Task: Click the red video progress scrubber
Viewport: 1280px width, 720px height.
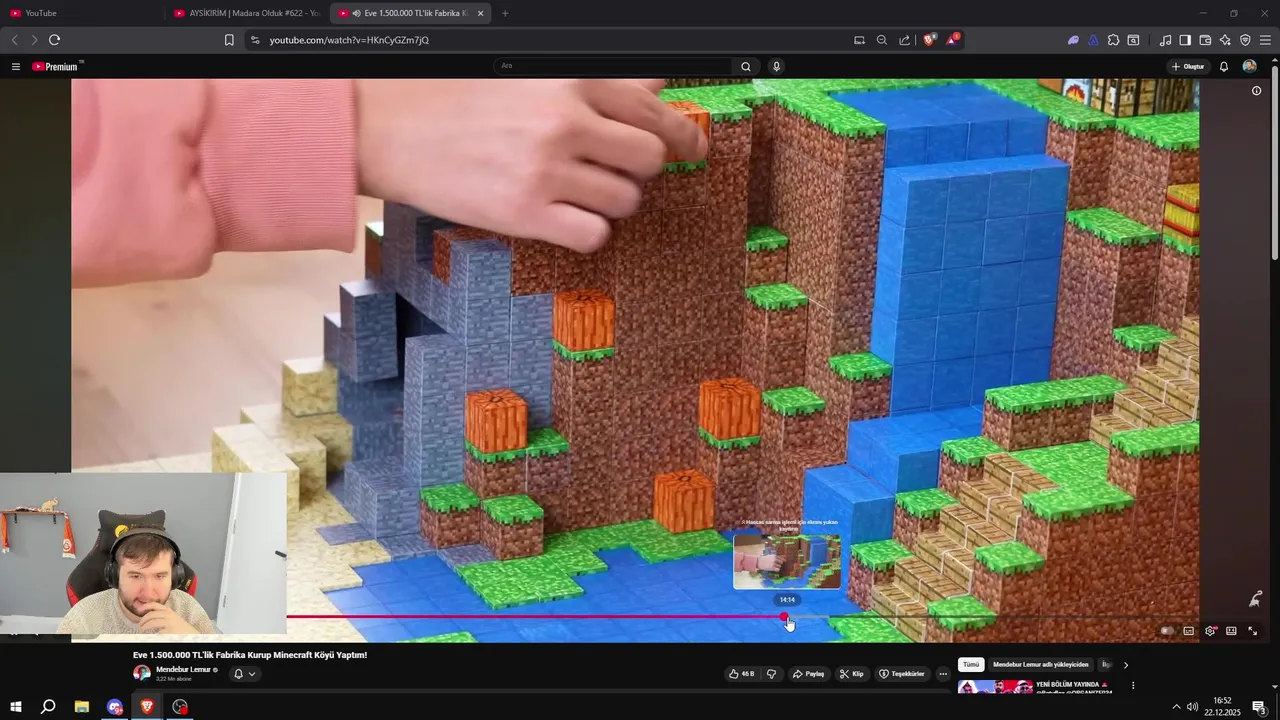Action: [x=784, y=617]
